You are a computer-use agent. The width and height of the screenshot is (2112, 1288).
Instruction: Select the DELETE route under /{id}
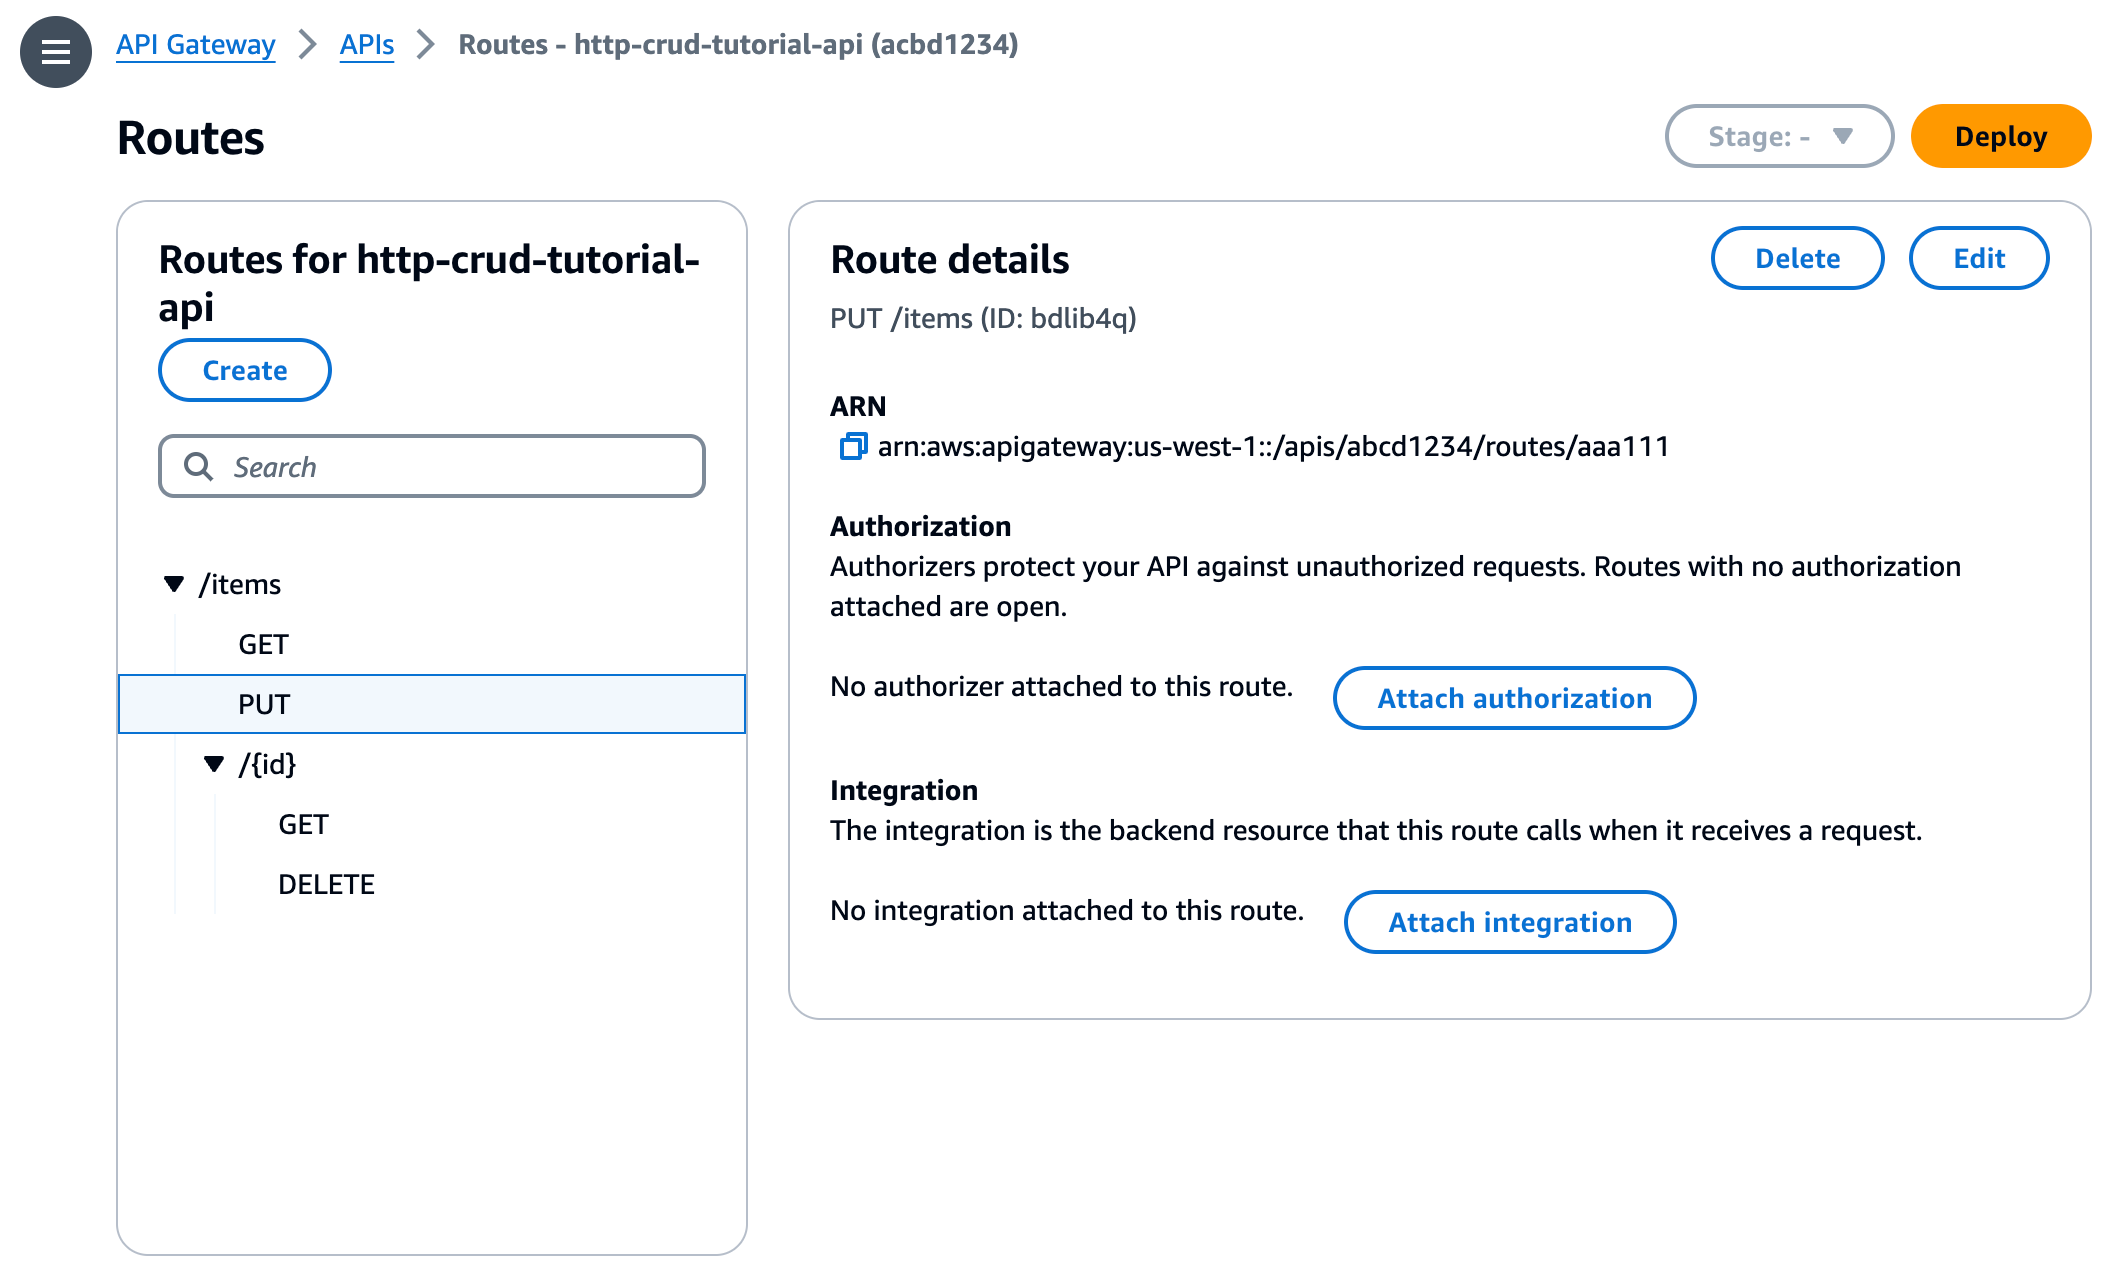pyautogui.click(x=324, y=882)
